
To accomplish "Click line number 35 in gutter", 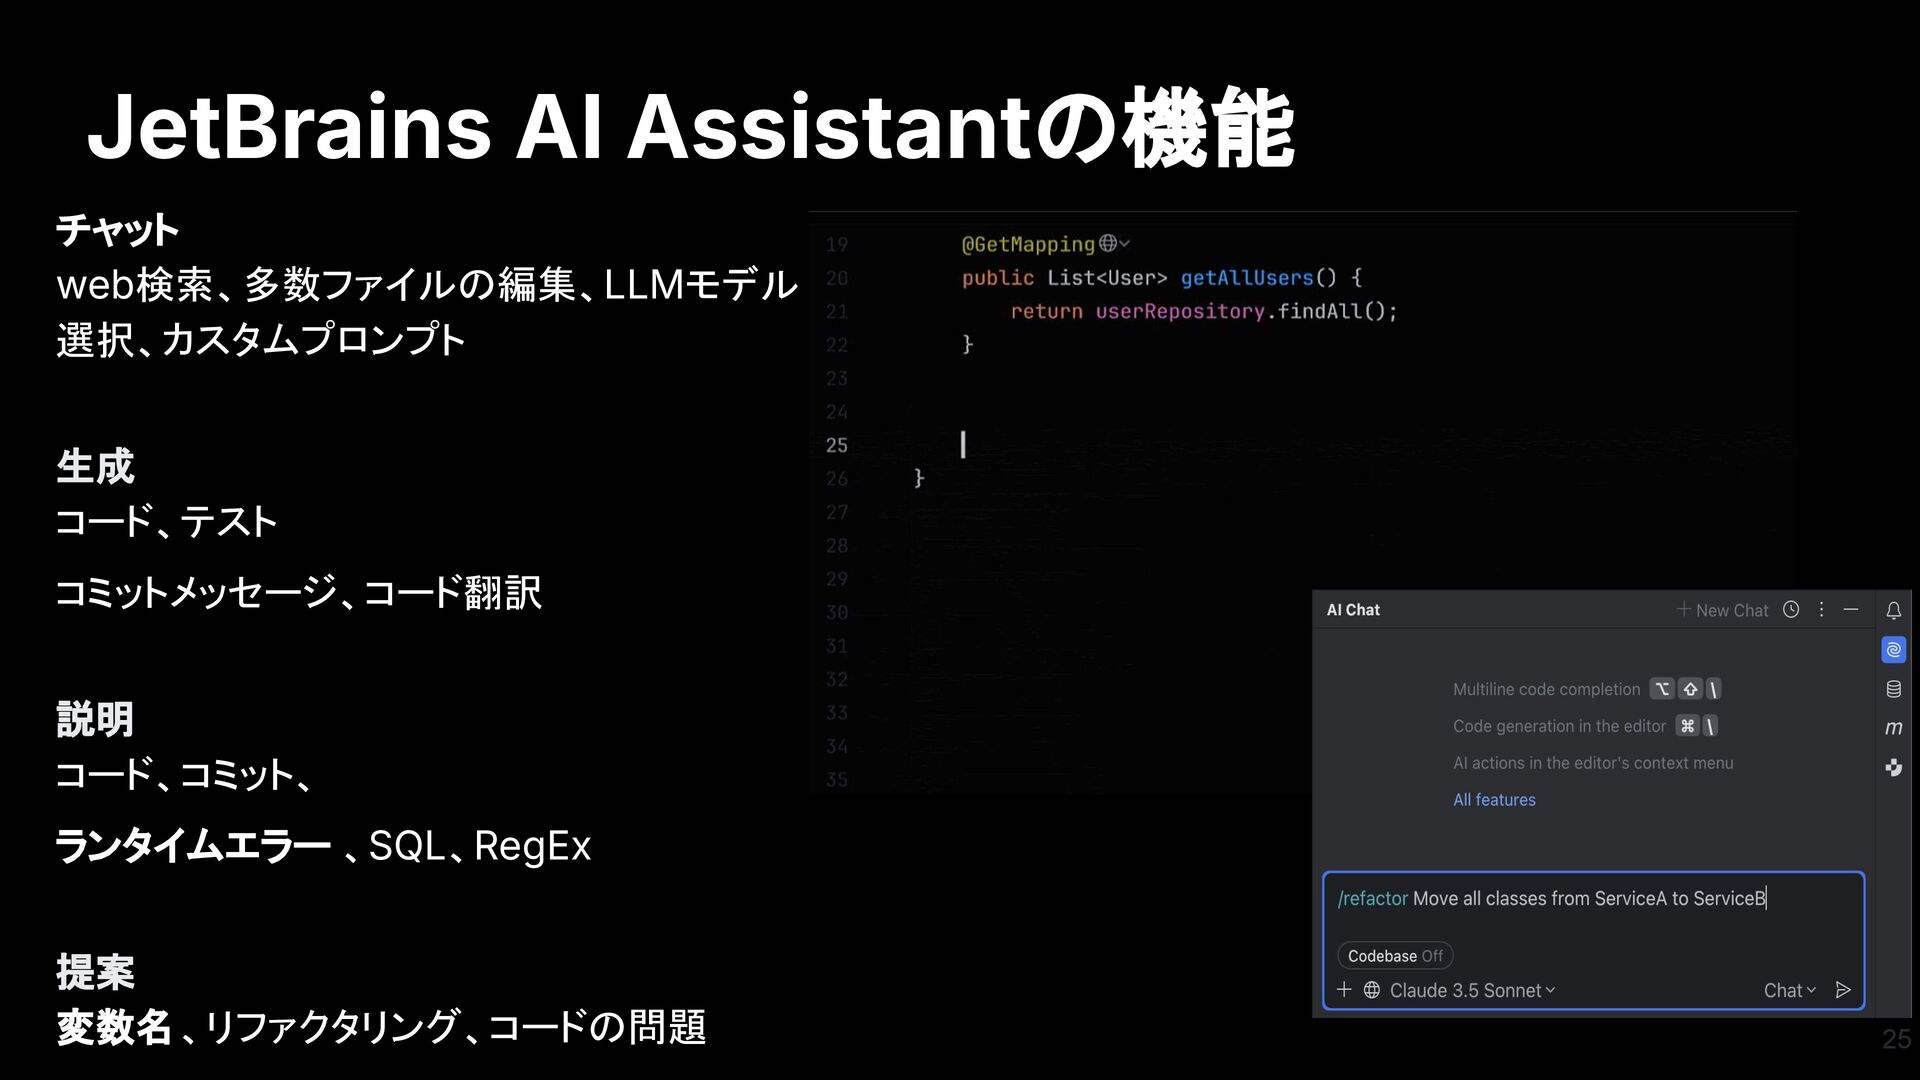I will pos(837,780).
